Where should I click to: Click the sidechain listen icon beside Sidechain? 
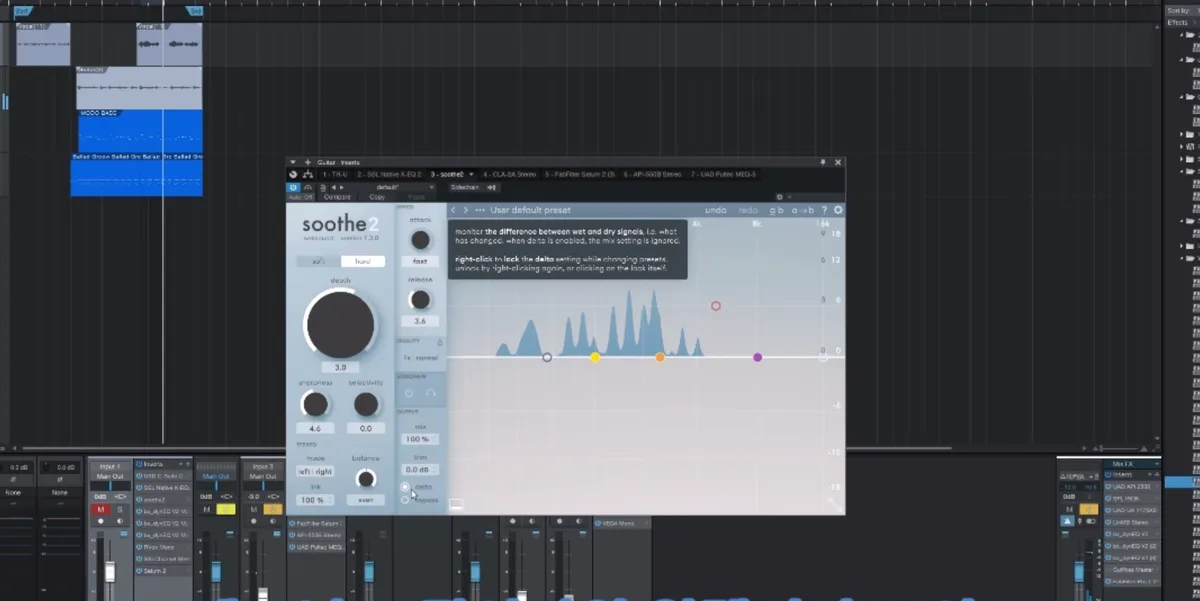click(x=491, y=187)
